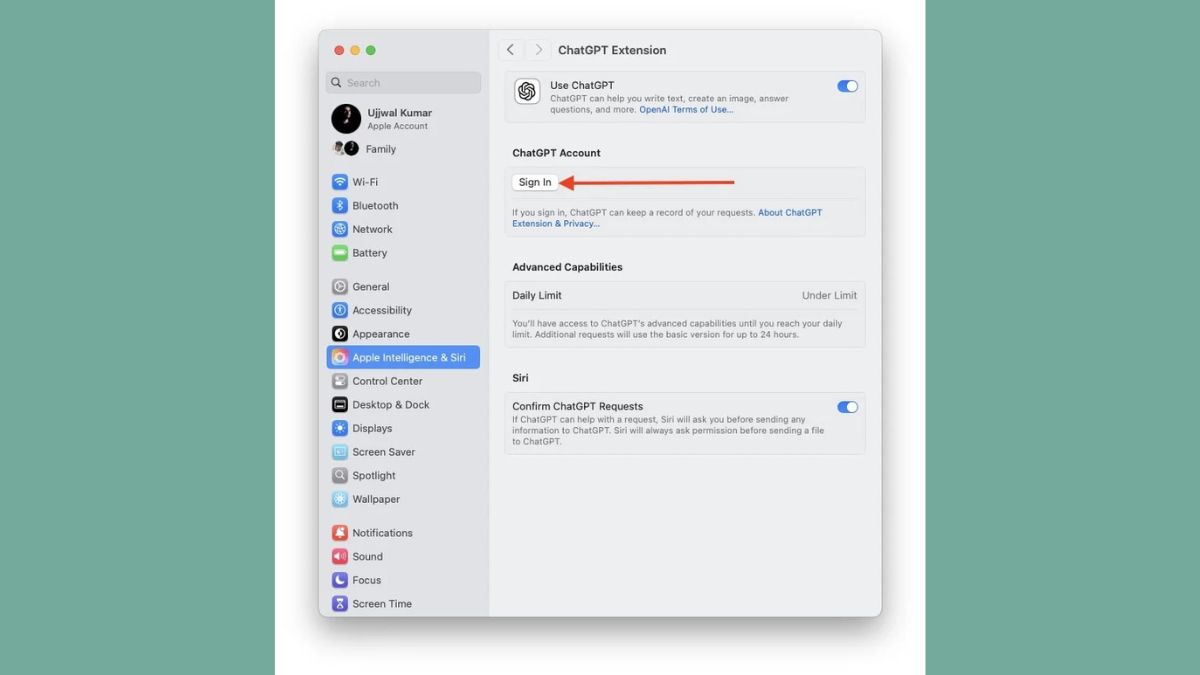Image resolution: width=1200 pixels, height=675 pixels.
Task: Go forward with the right chevron
Action: (538, 50)
